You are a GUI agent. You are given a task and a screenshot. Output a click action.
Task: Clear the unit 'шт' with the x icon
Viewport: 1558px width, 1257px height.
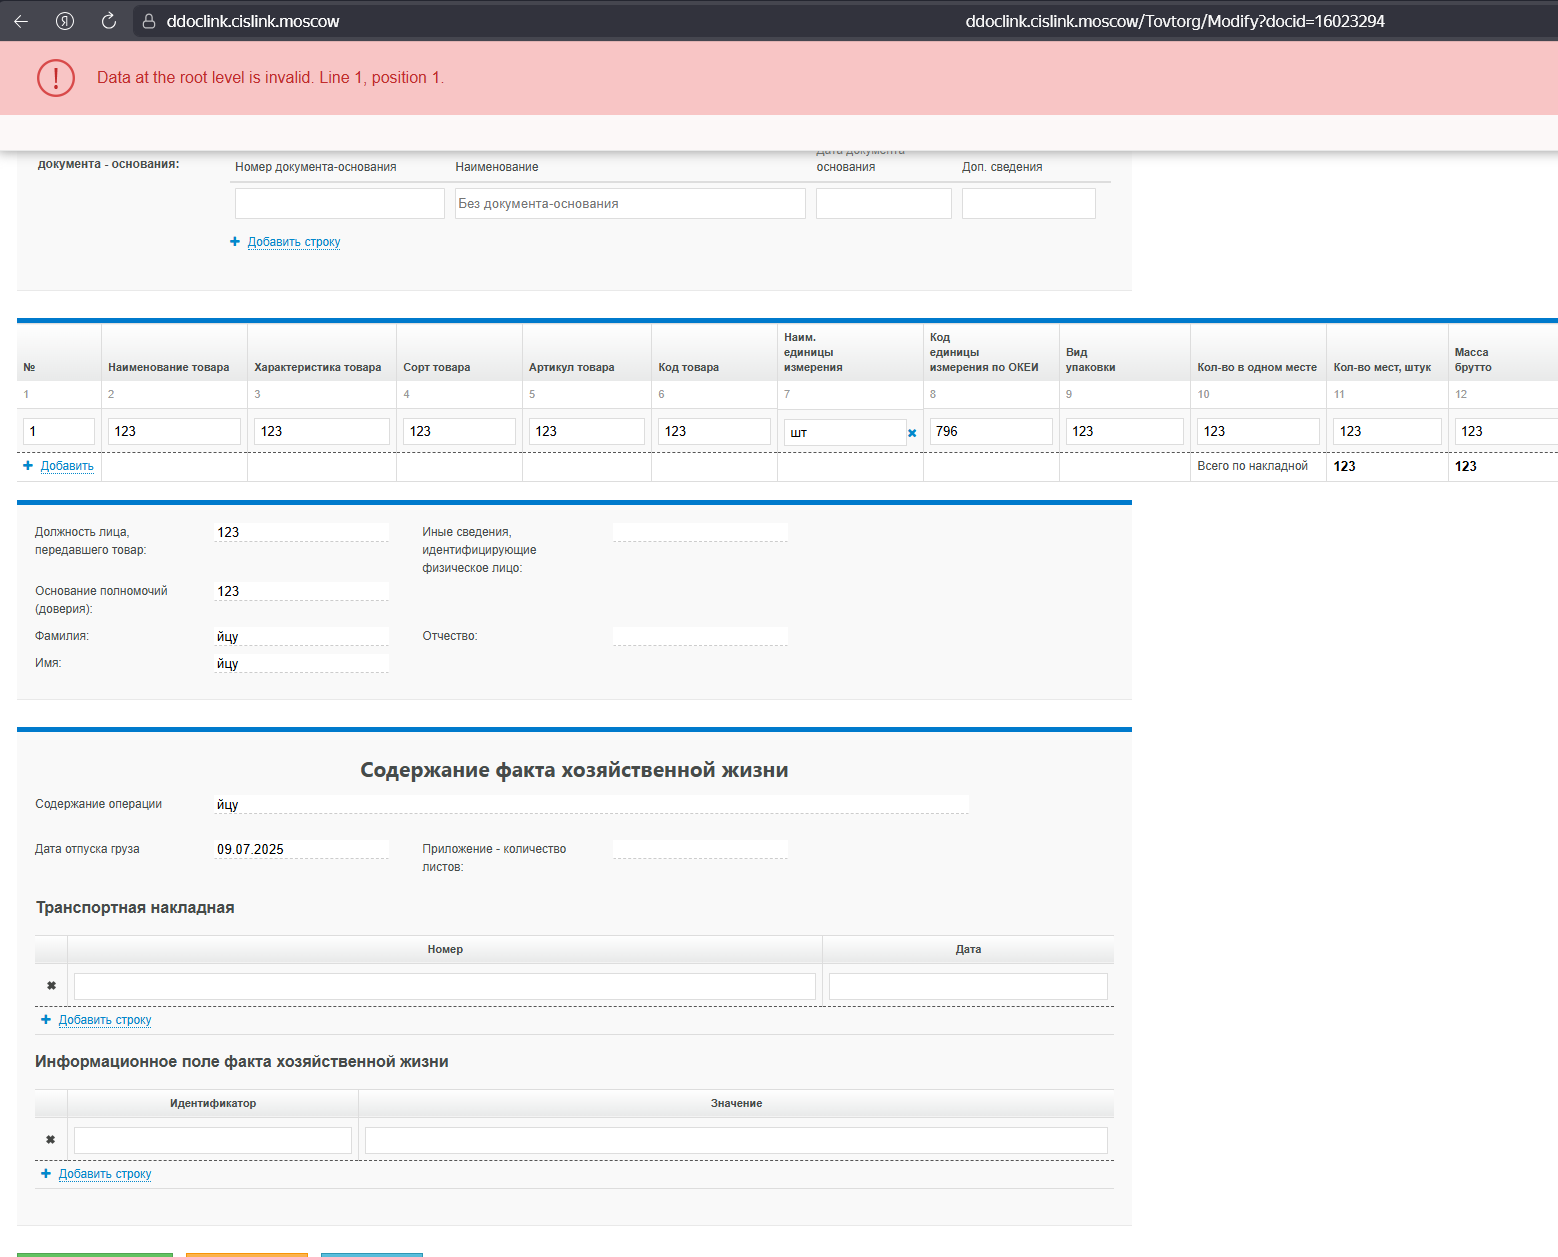(912, 433)
